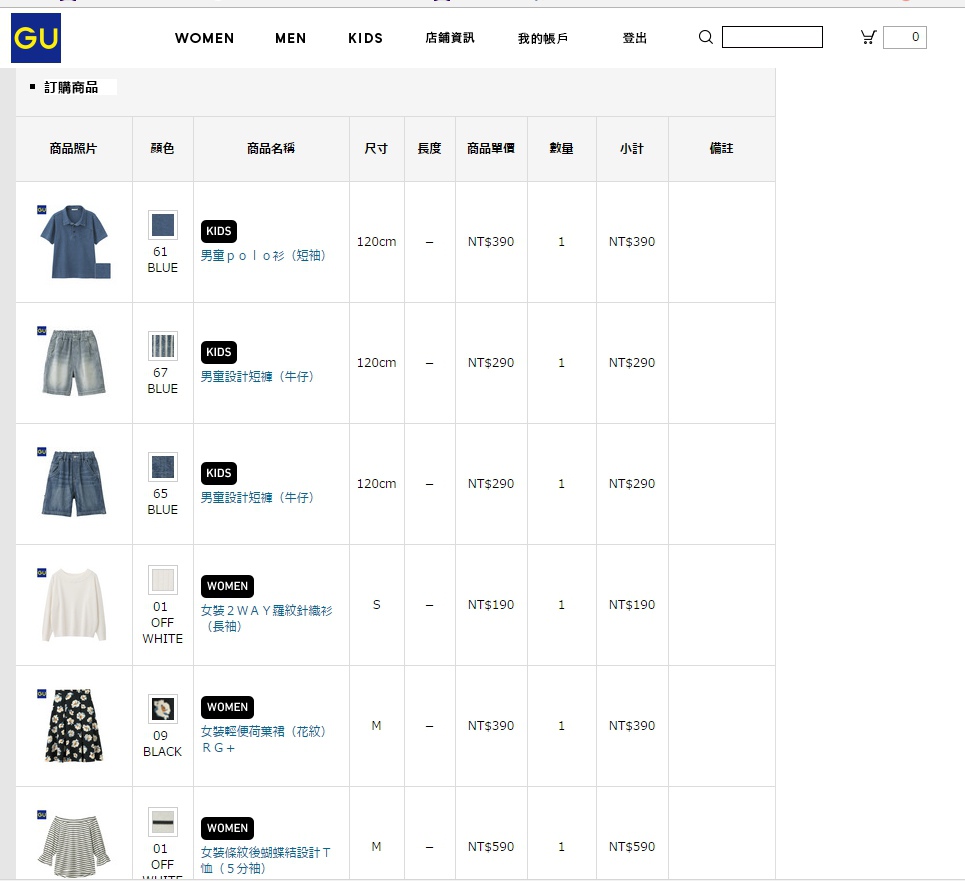This screenshot has height=881, width=965.
Task: Open link 女裝條紋後蝴蝶結設計T恤（5分袖）
Action: point(266,860)
